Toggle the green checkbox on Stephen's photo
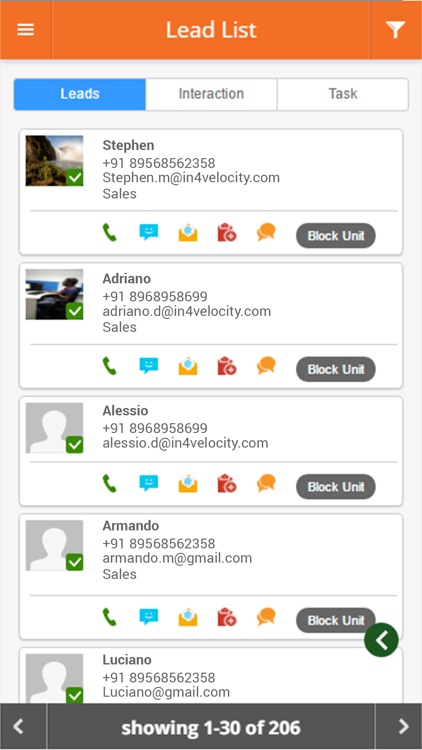Screen dimensions: 422x750 [x=75, y=178]
